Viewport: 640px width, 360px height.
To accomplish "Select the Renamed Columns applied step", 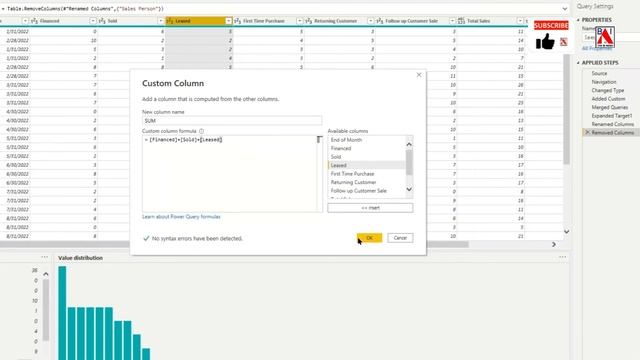I will tap(613, 124).
